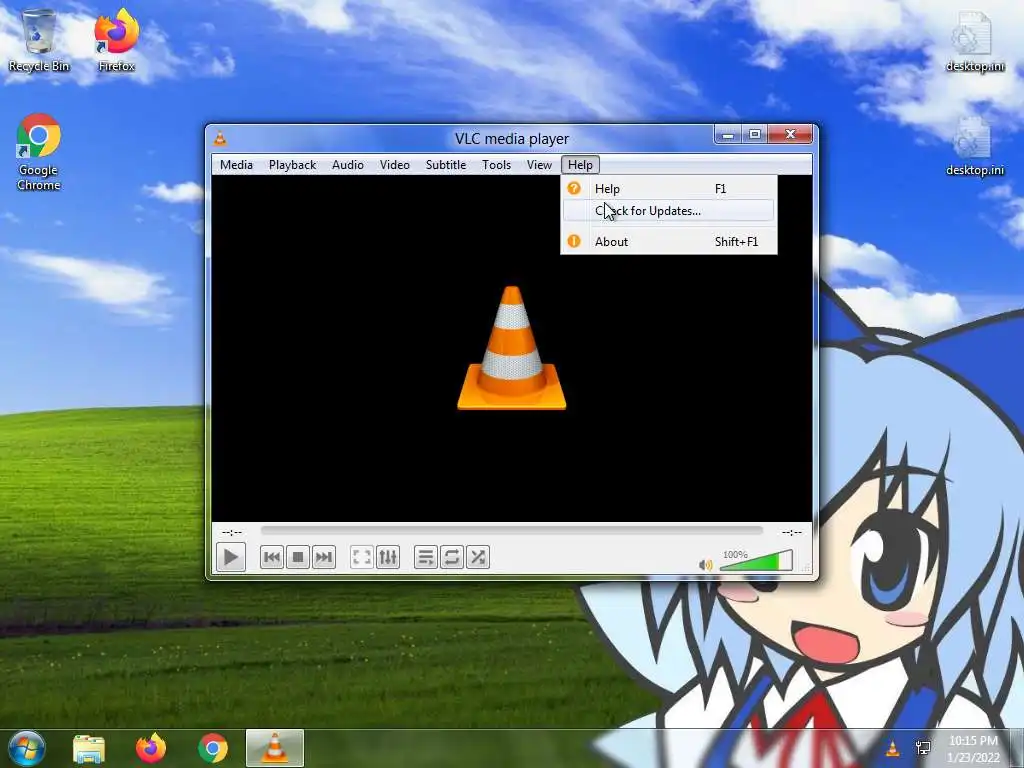The image size is (1024, 768).
Task: Close the VLC media player window
Action: pos(791,135)
